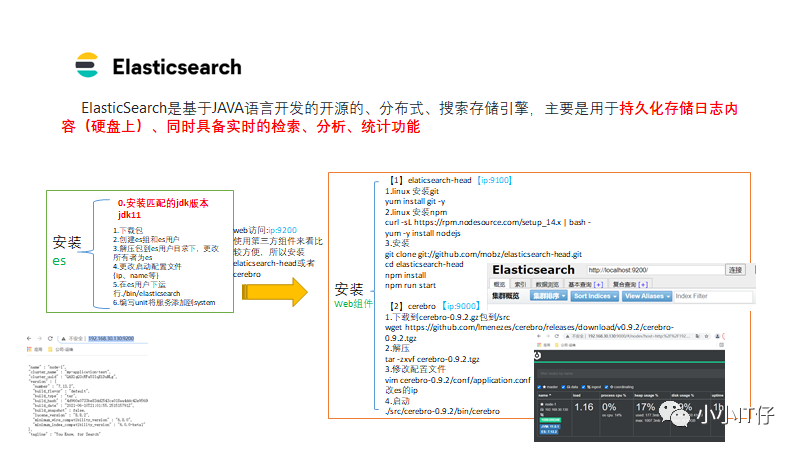Click the build_type line in JSON output
This screenshot has width=800, height=450.
(x=54, y=396)
